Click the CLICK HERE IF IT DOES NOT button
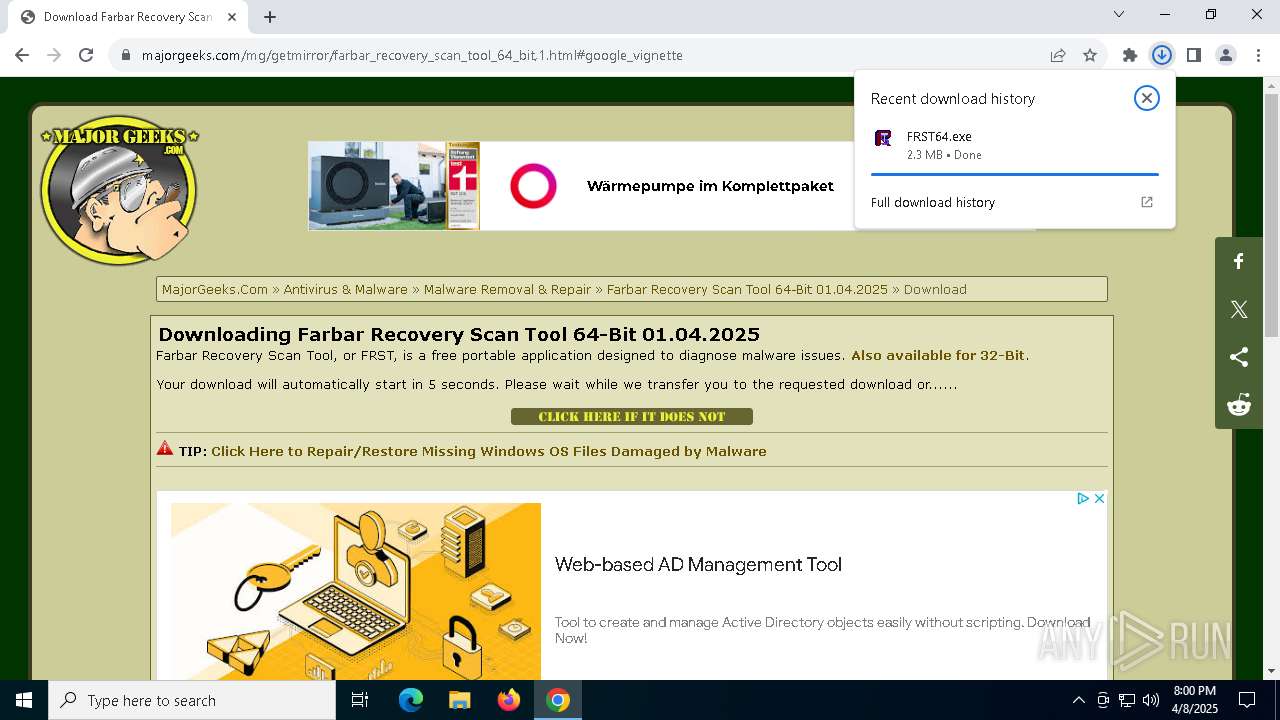The image size is (1280, 720). click(x=632, y=416)
